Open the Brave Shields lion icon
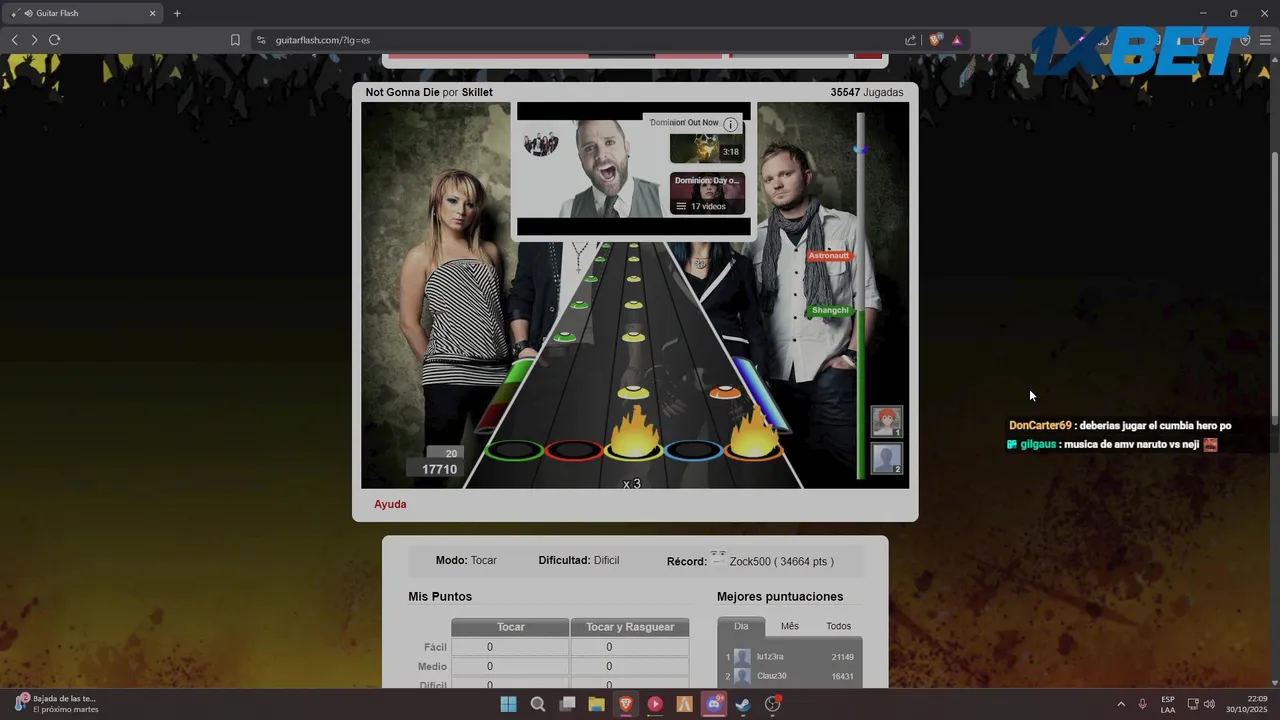1280x720 pixels. click(x=936, y=40)
